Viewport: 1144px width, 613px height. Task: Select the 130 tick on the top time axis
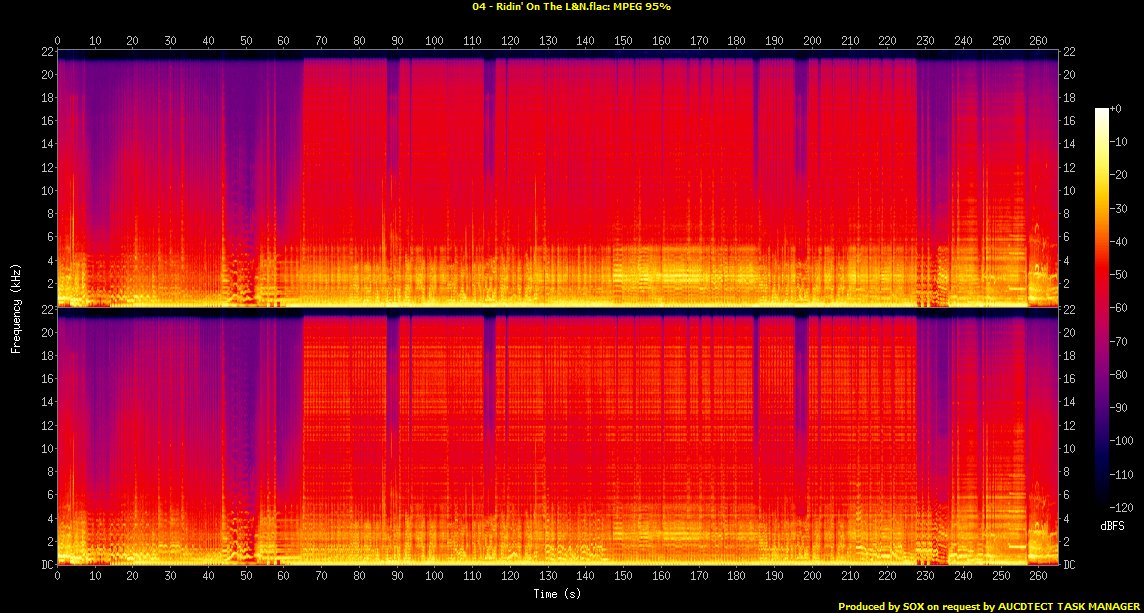coord(548,42)
